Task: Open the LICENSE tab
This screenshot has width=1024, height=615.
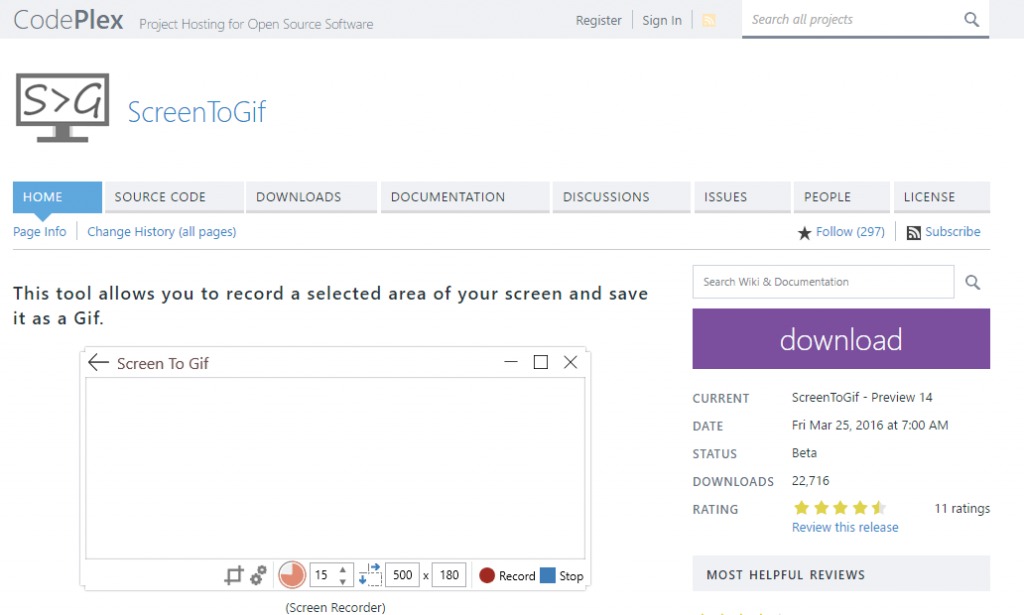Action: tap(942, 197)
